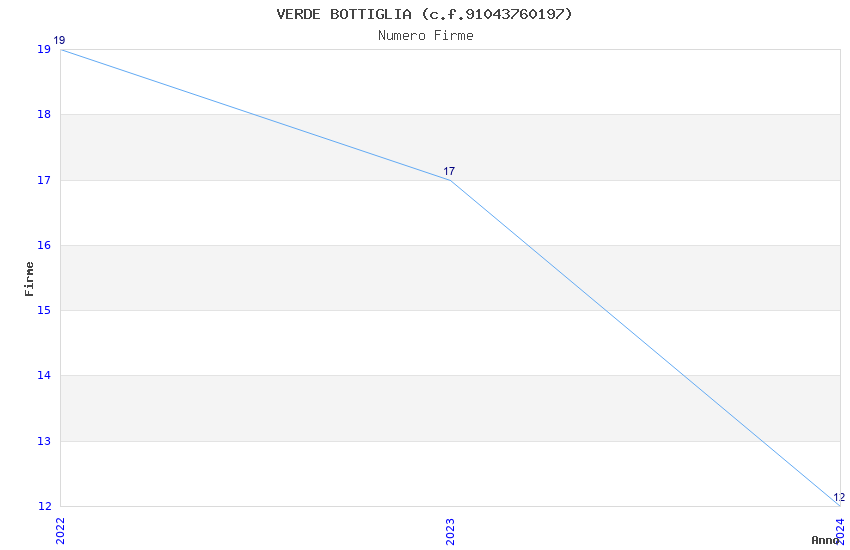
Task: Click the y-axis tick value 14
Action: [44, 376]
